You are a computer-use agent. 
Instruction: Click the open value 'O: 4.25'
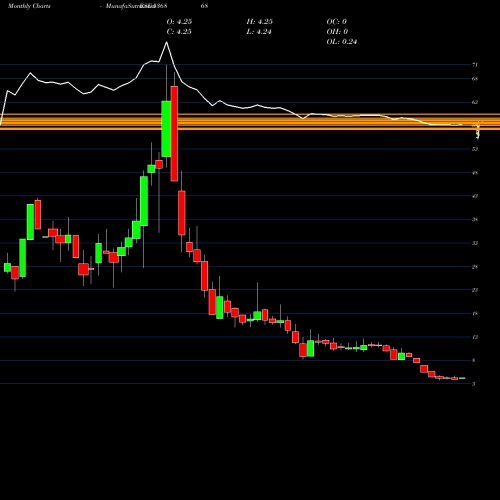click(x=179, y=22)
